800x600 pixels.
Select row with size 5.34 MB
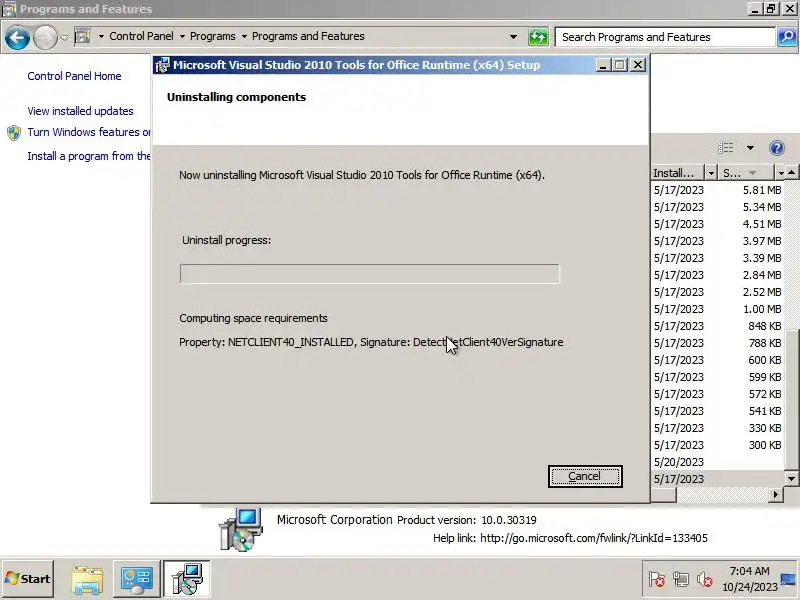[x=717, y=207]
